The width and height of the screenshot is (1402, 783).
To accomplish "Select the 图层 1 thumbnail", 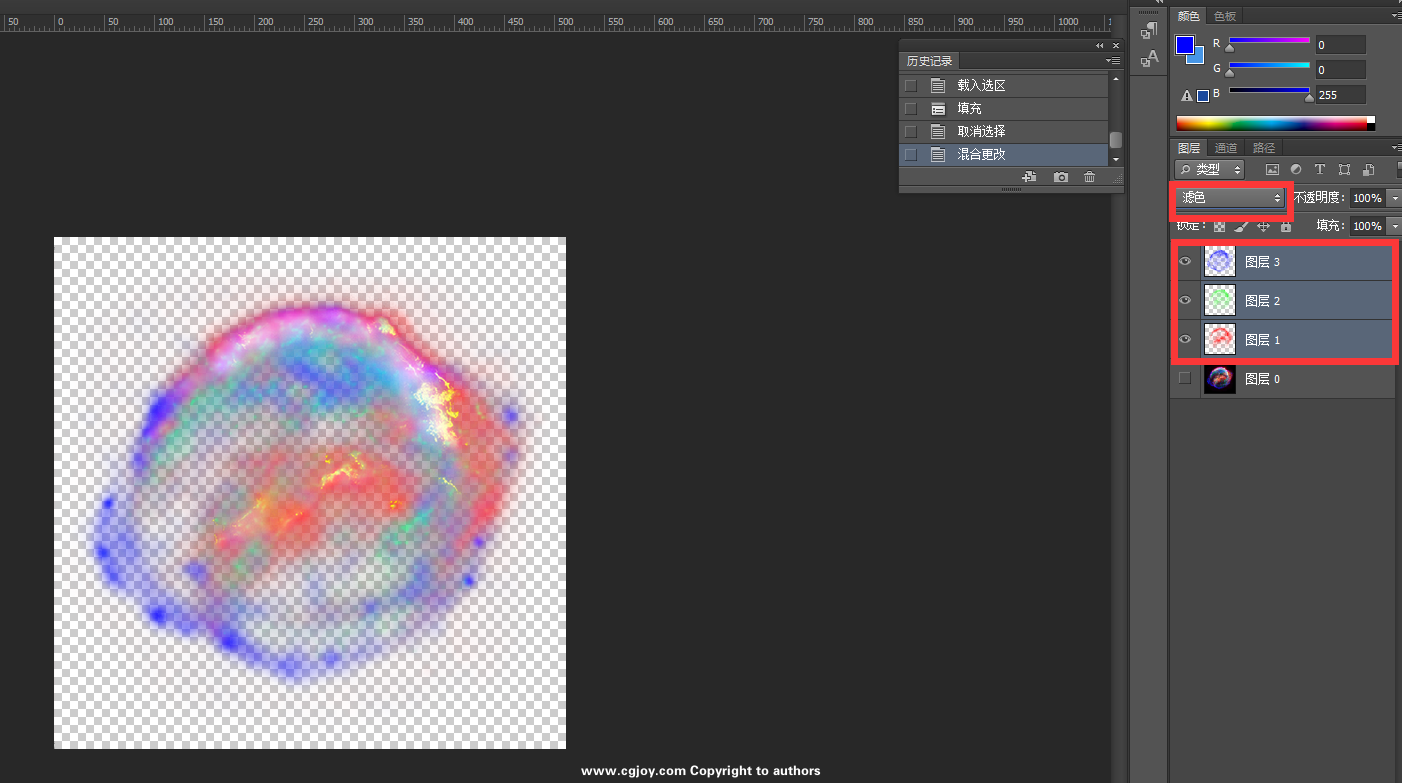I will click(x=1220, y=340).
